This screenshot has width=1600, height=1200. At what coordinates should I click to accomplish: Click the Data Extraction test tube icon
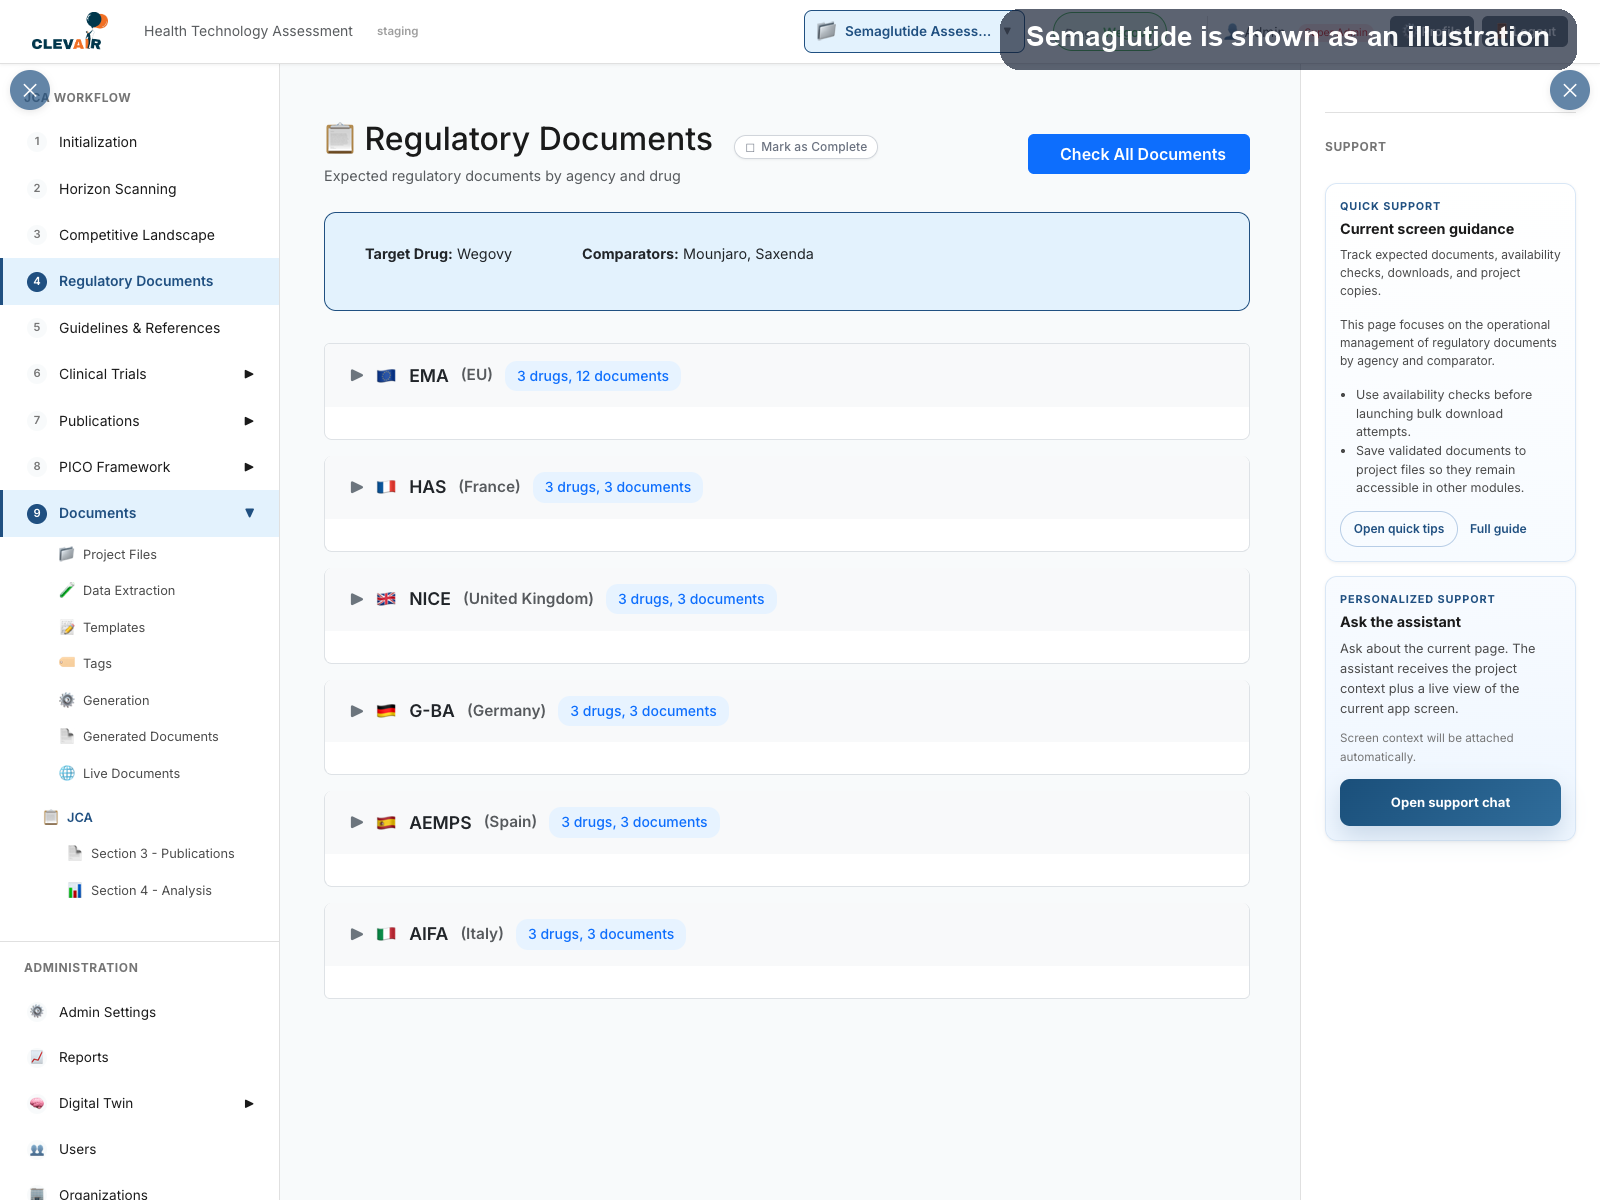point(67,590)
